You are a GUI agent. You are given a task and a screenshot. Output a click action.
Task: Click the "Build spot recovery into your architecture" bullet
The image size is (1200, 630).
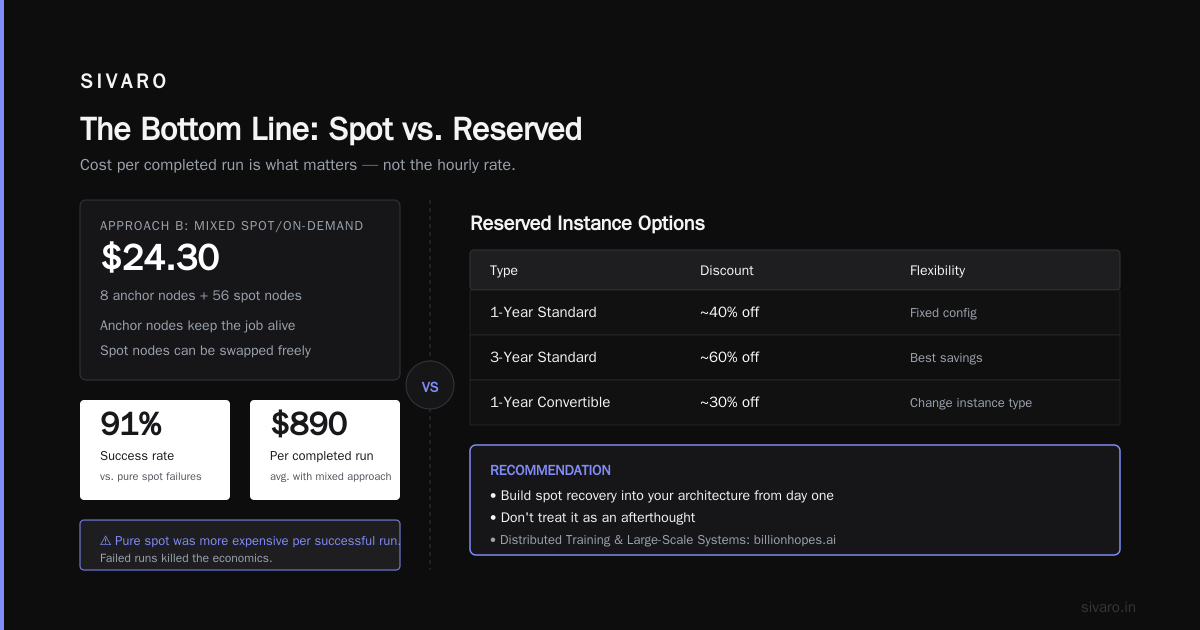pos(662,495)
